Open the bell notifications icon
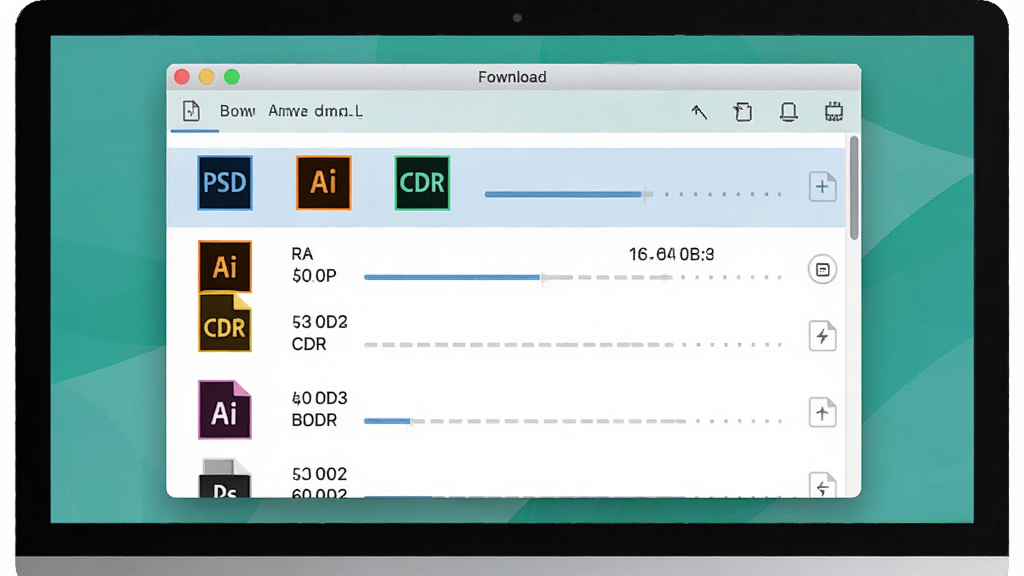The width and height of the screenshot is (1024, 576). pyautogui.click(x=788, y=112)
